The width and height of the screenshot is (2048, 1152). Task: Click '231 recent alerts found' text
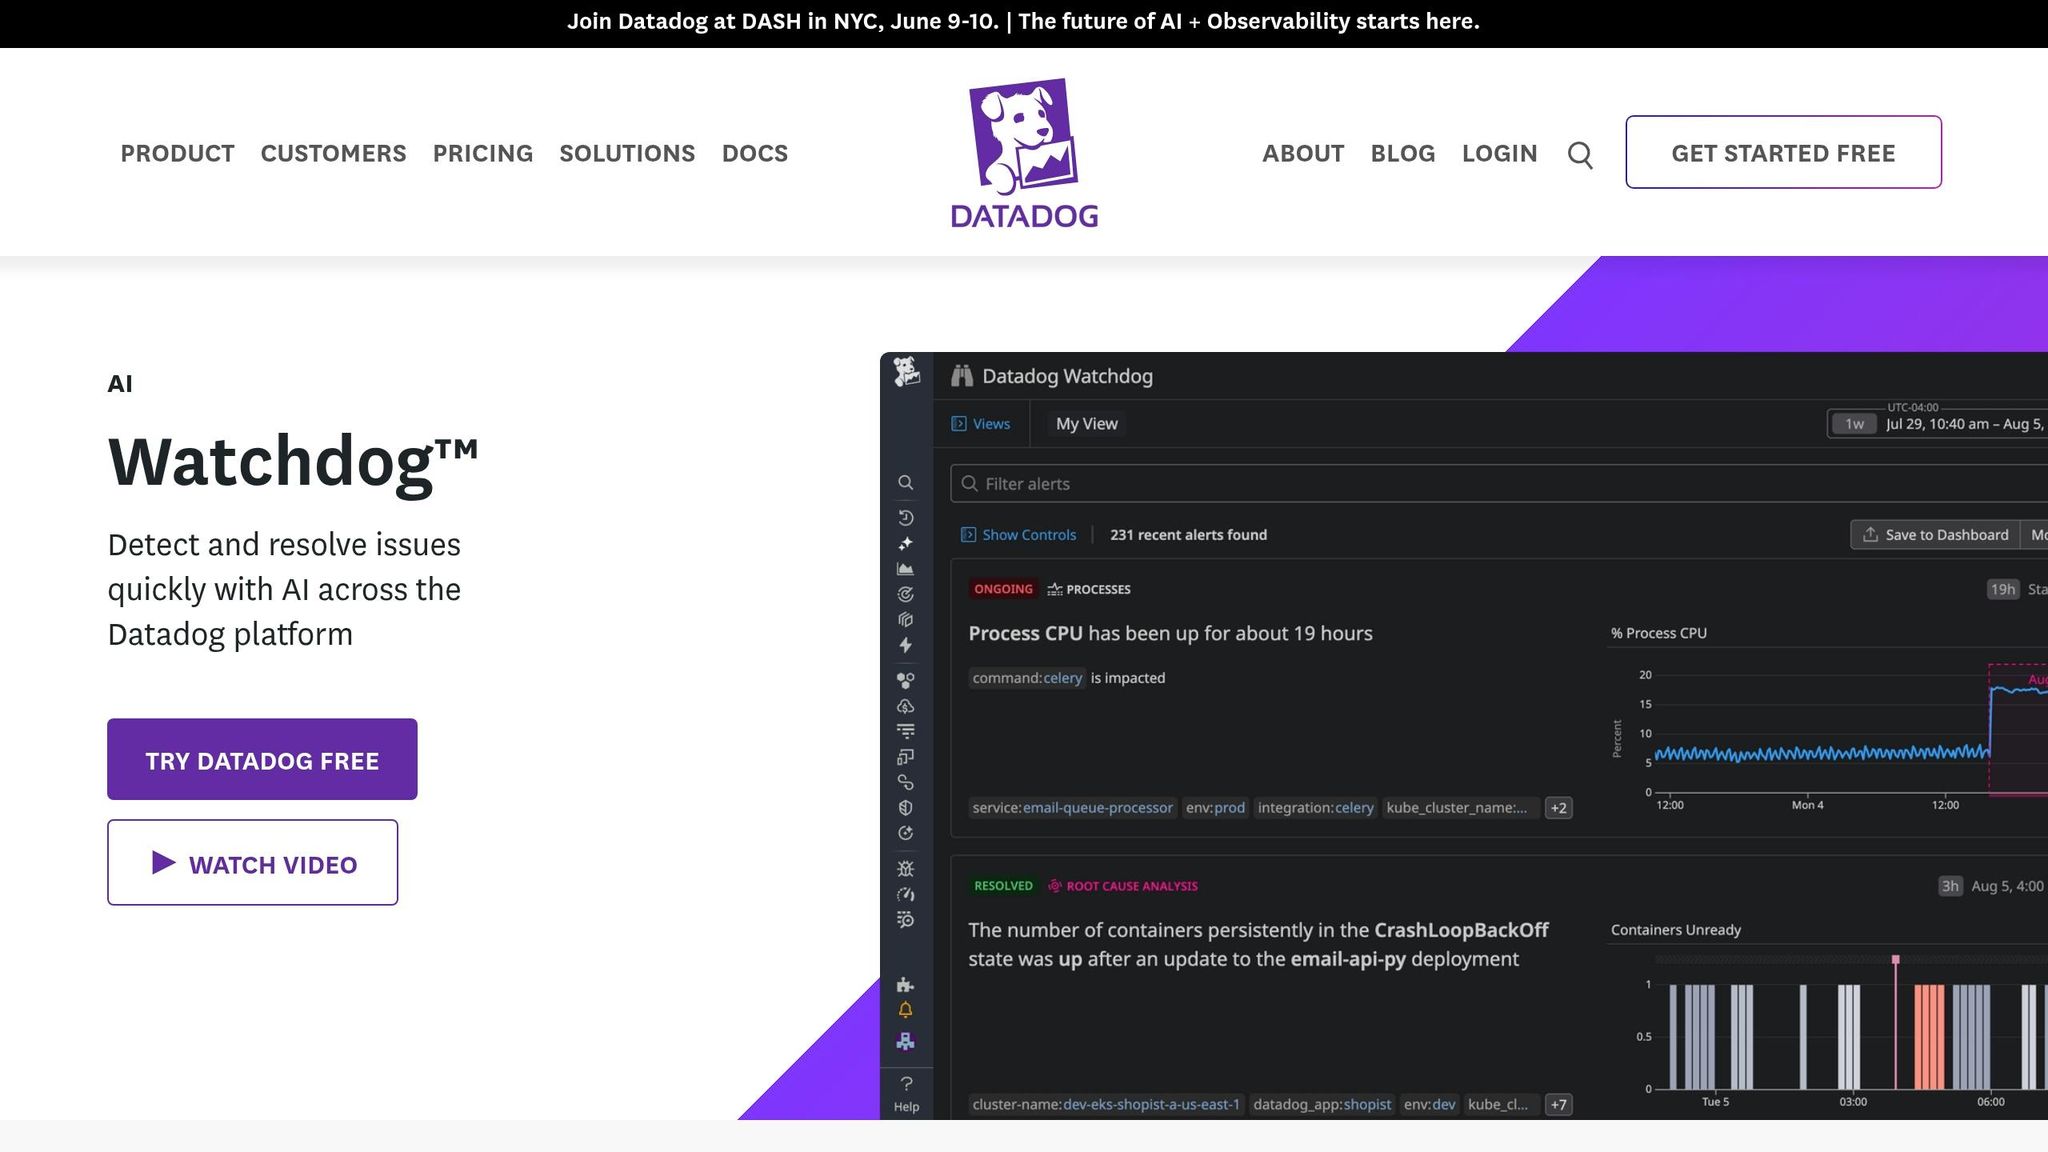click(1188, 535)
